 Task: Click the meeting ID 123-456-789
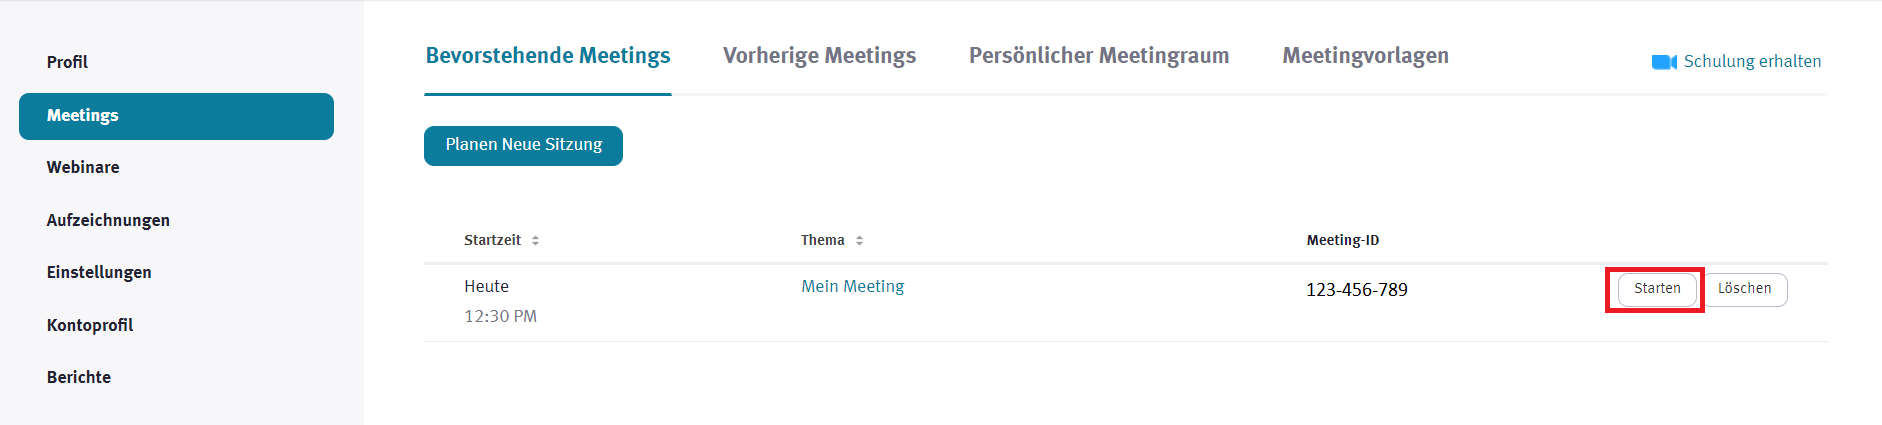coord(1356,290)
